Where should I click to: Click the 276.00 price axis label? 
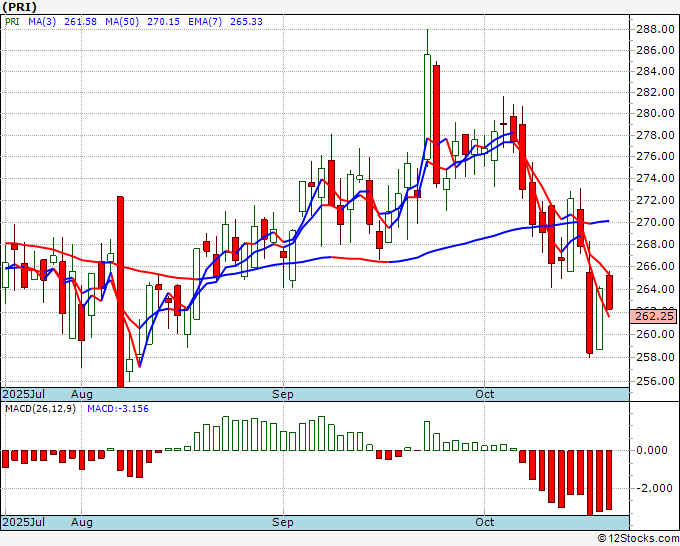point(655,156)
